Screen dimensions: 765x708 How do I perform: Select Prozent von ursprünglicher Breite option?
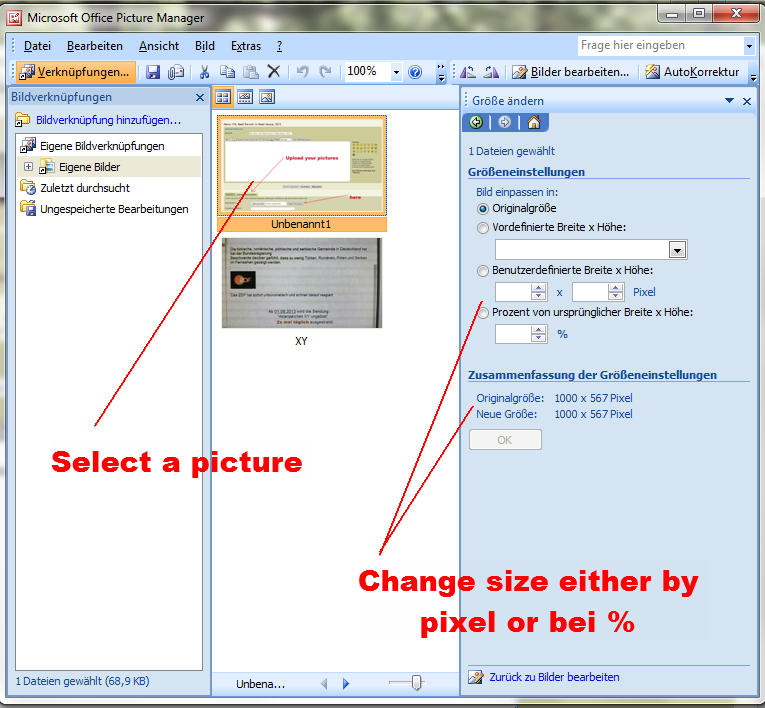pos(484,312)
